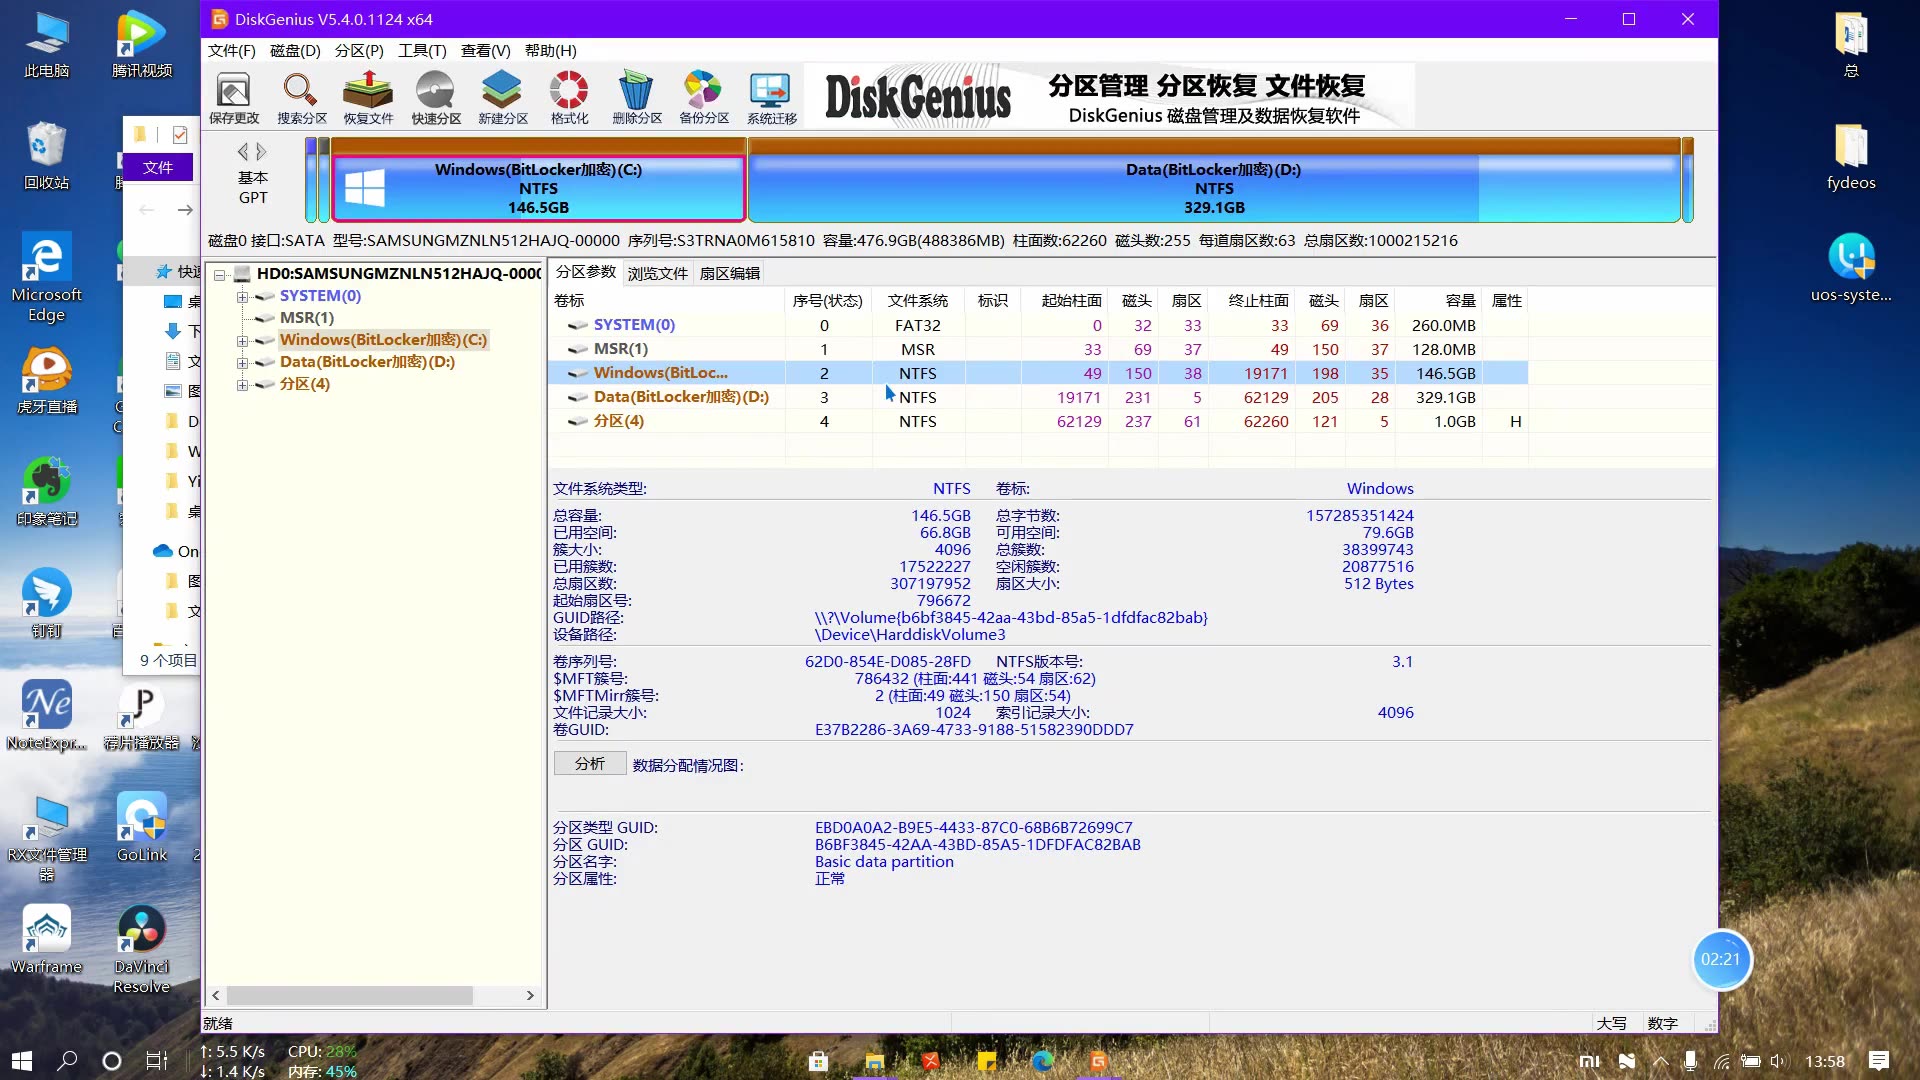Select SYSTEM(0) in the disk tree
1920x1080 pixels.
click(320, 296)
